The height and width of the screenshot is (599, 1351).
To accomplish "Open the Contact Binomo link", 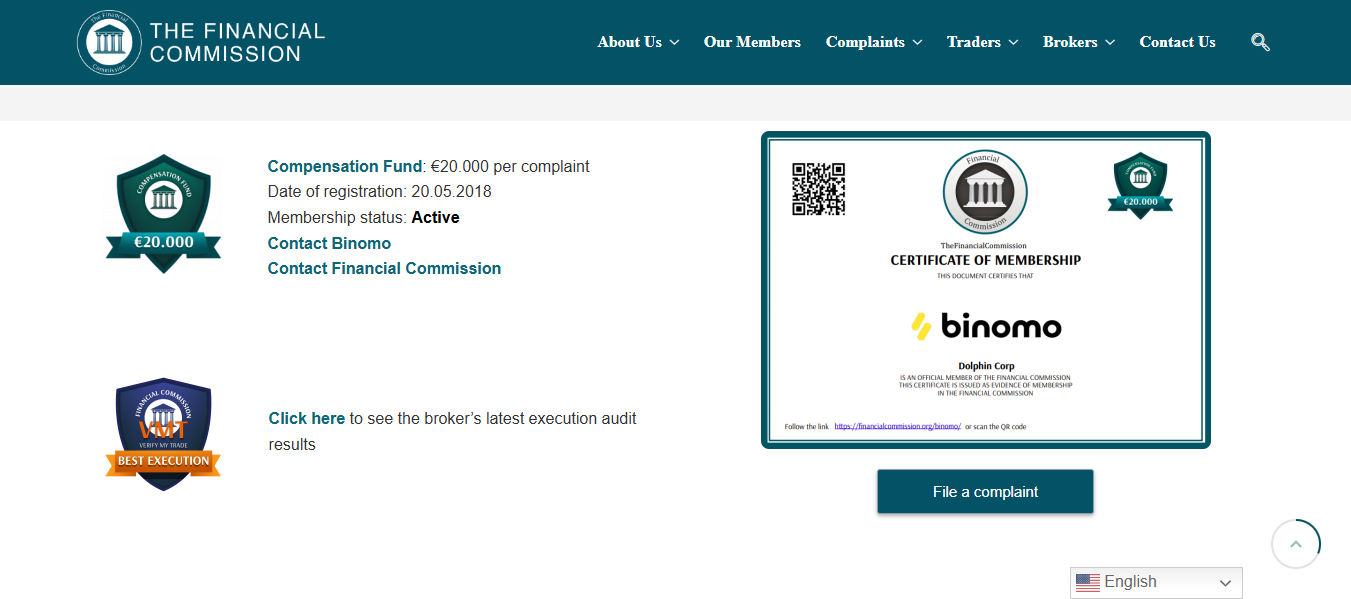I will [x=329, y=243].
